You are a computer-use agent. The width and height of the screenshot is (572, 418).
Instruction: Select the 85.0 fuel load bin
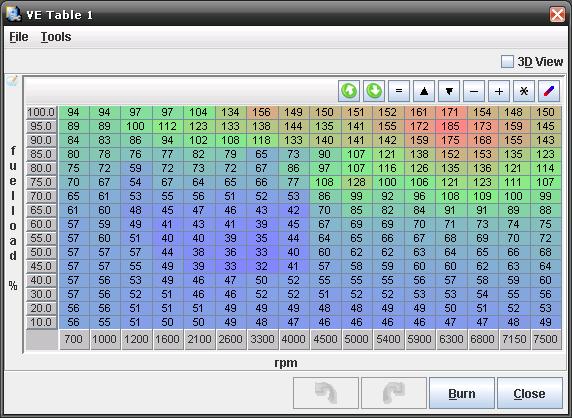tap(41, 154)
